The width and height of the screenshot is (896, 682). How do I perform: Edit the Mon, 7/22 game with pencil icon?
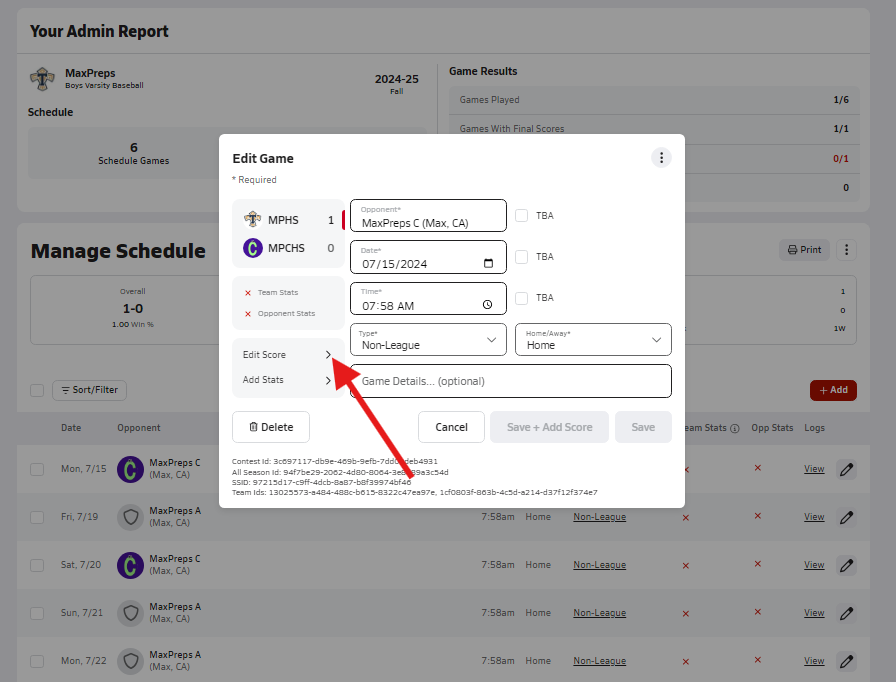point(846,661)
